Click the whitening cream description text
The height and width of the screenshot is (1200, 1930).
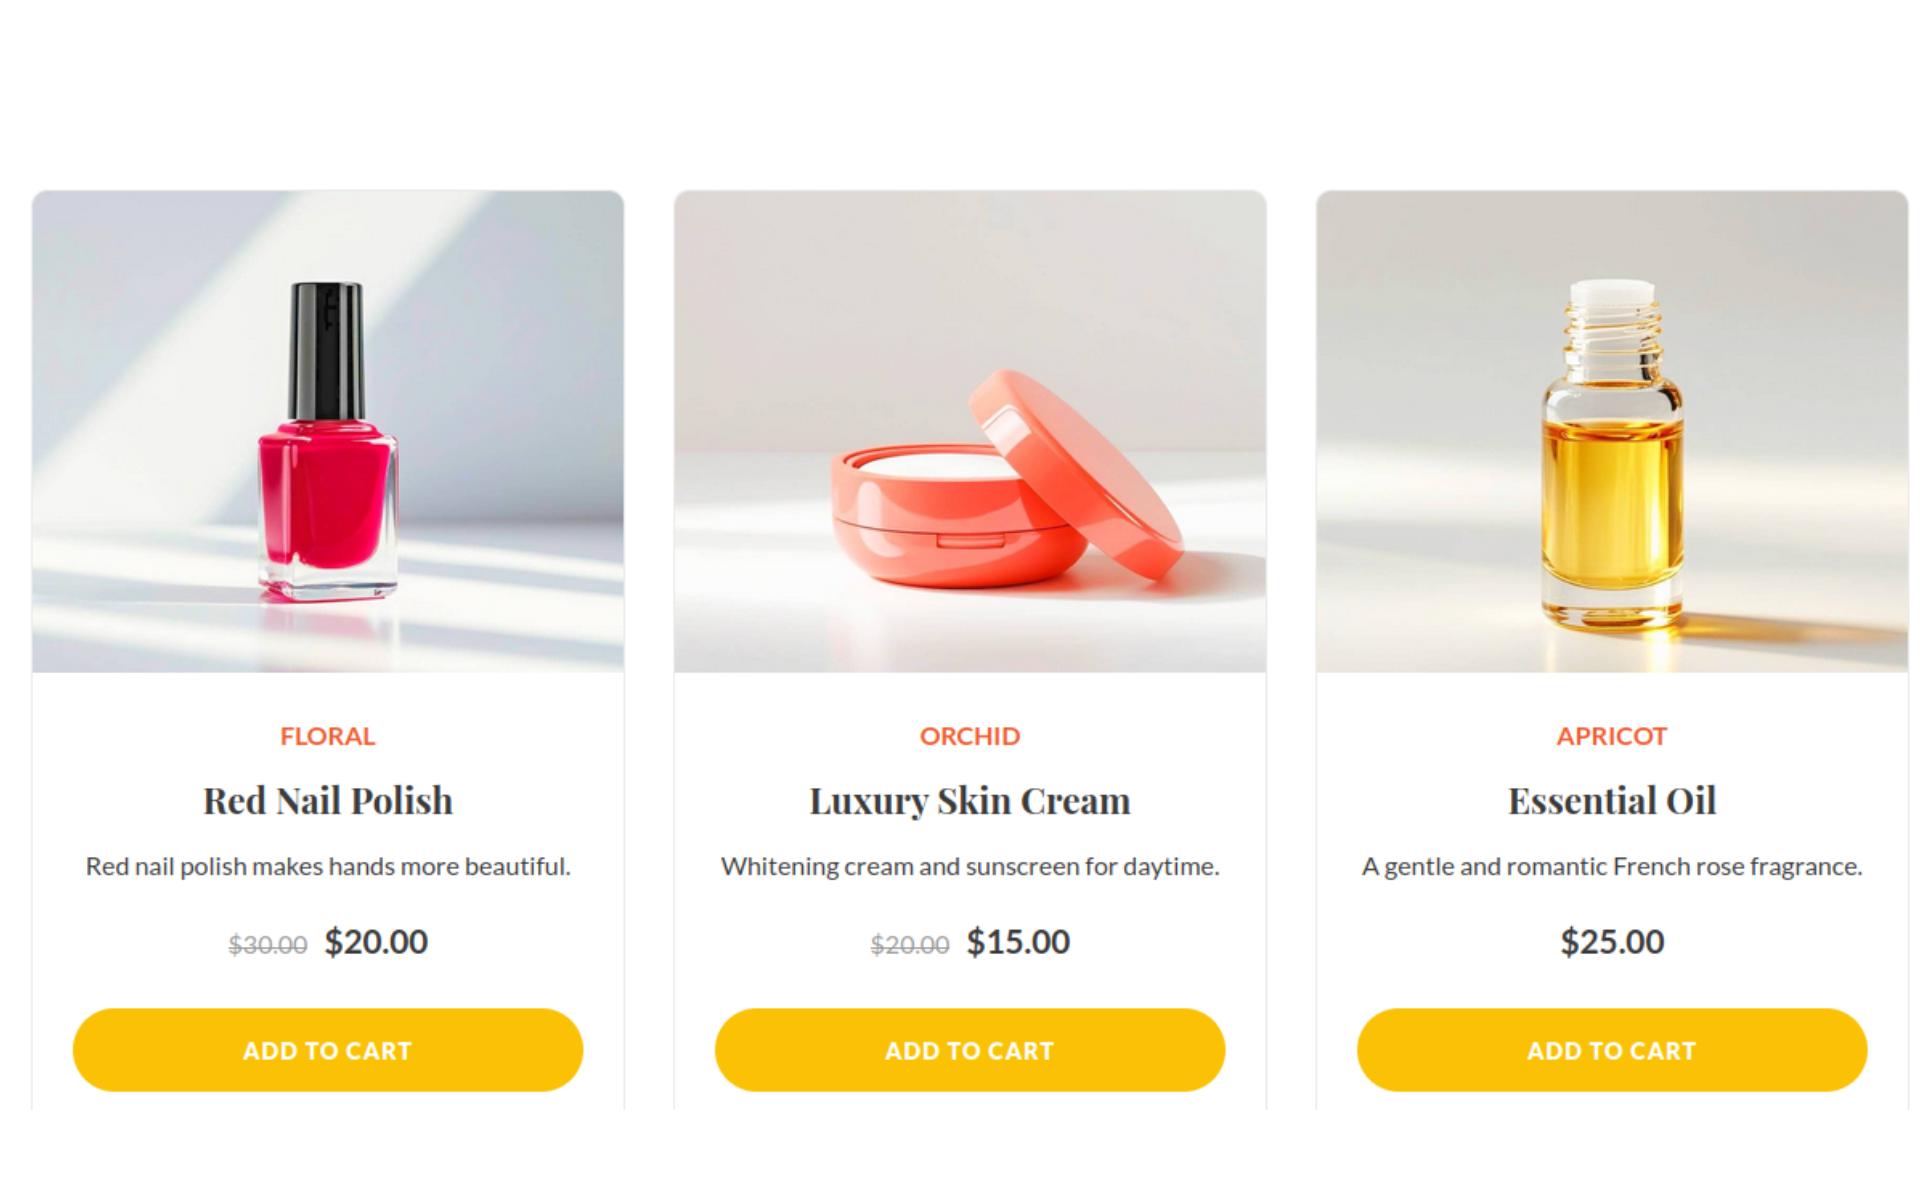970,866
